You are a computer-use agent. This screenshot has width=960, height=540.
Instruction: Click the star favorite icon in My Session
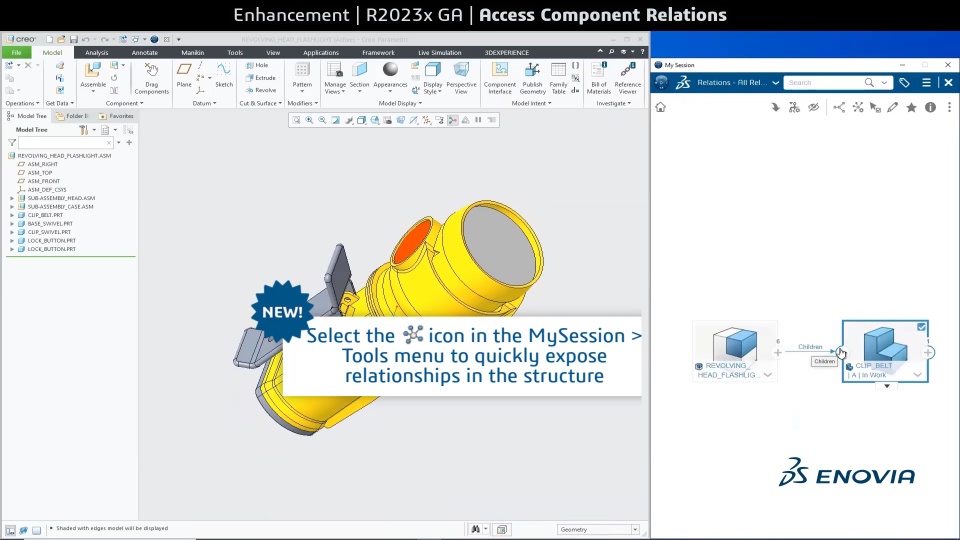(912, 107)
